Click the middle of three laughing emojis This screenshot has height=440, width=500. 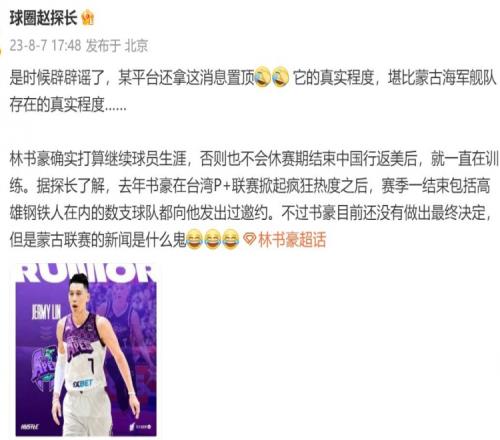click(213, 239)
